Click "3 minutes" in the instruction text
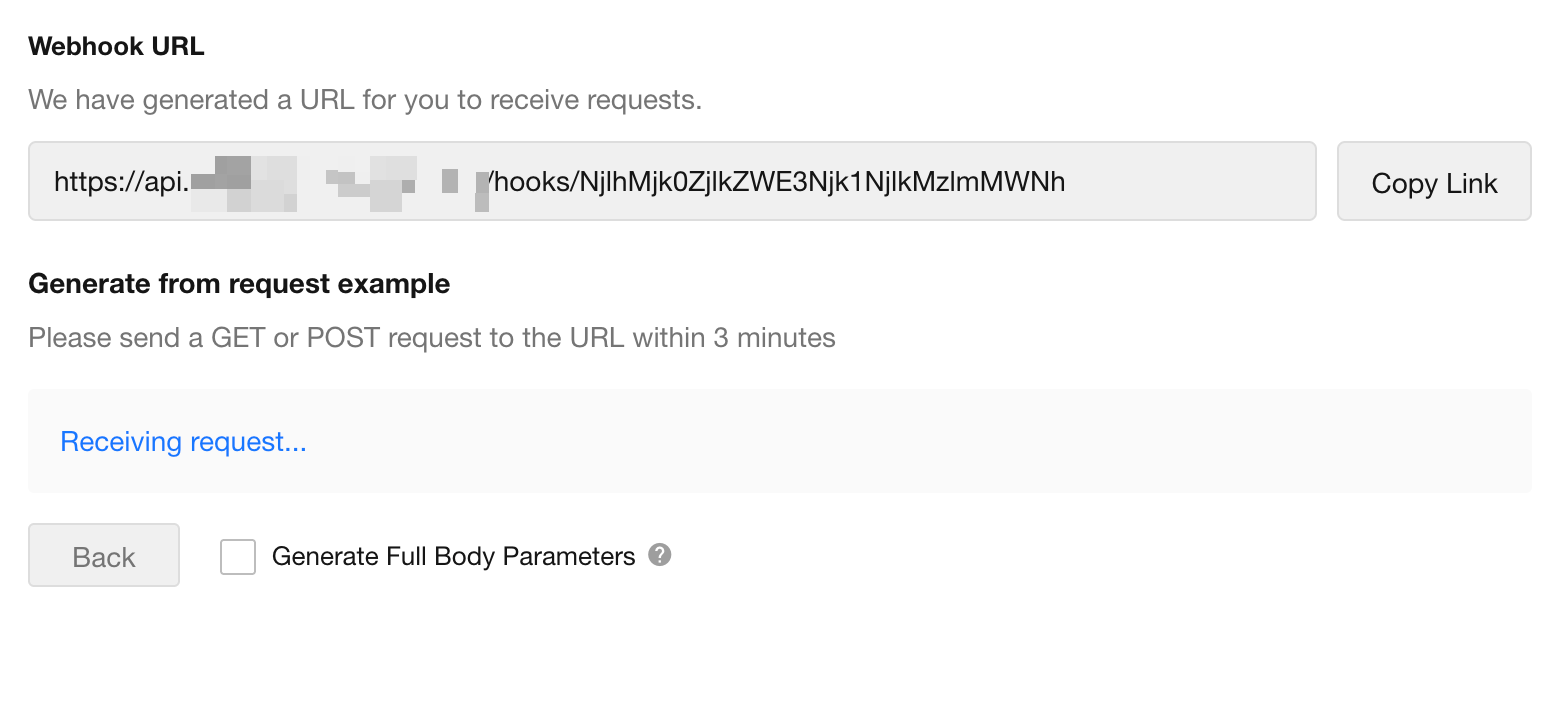This screenshot has height=720, width=1558. tap(773, 338)
